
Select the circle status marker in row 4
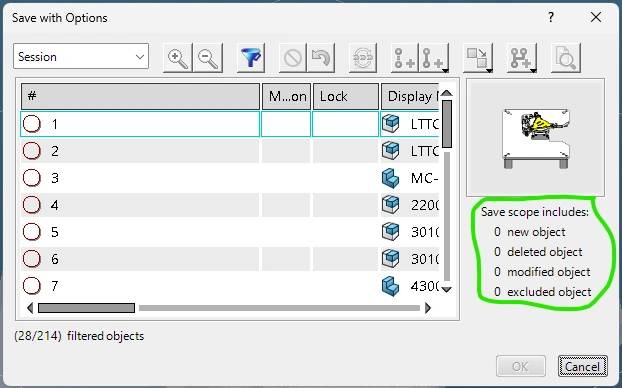pos(32,205)
